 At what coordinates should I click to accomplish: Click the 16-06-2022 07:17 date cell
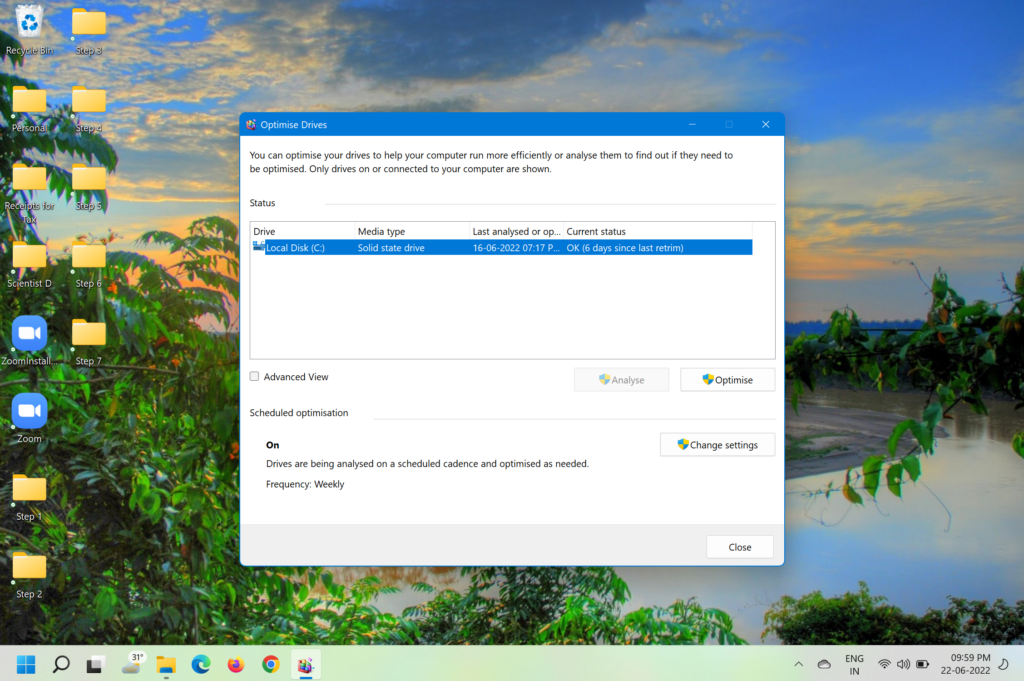[x=516, y=247]
